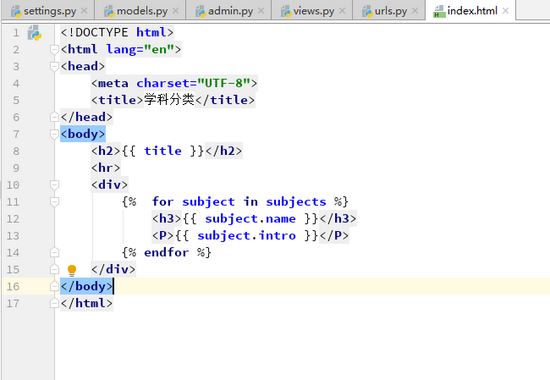Collapse the html tag fold on line 2
This screenshot has width=550, height=380.
54,49
